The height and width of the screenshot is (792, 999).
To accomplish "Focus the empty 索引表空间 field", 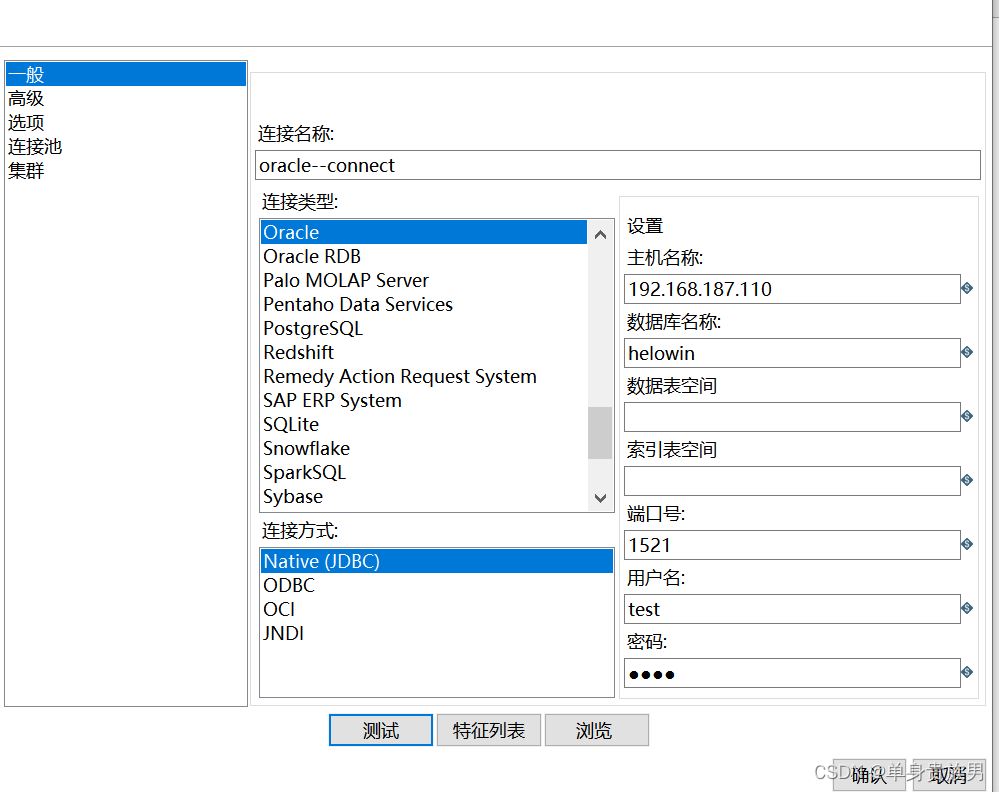I will (x=792, y=481).
